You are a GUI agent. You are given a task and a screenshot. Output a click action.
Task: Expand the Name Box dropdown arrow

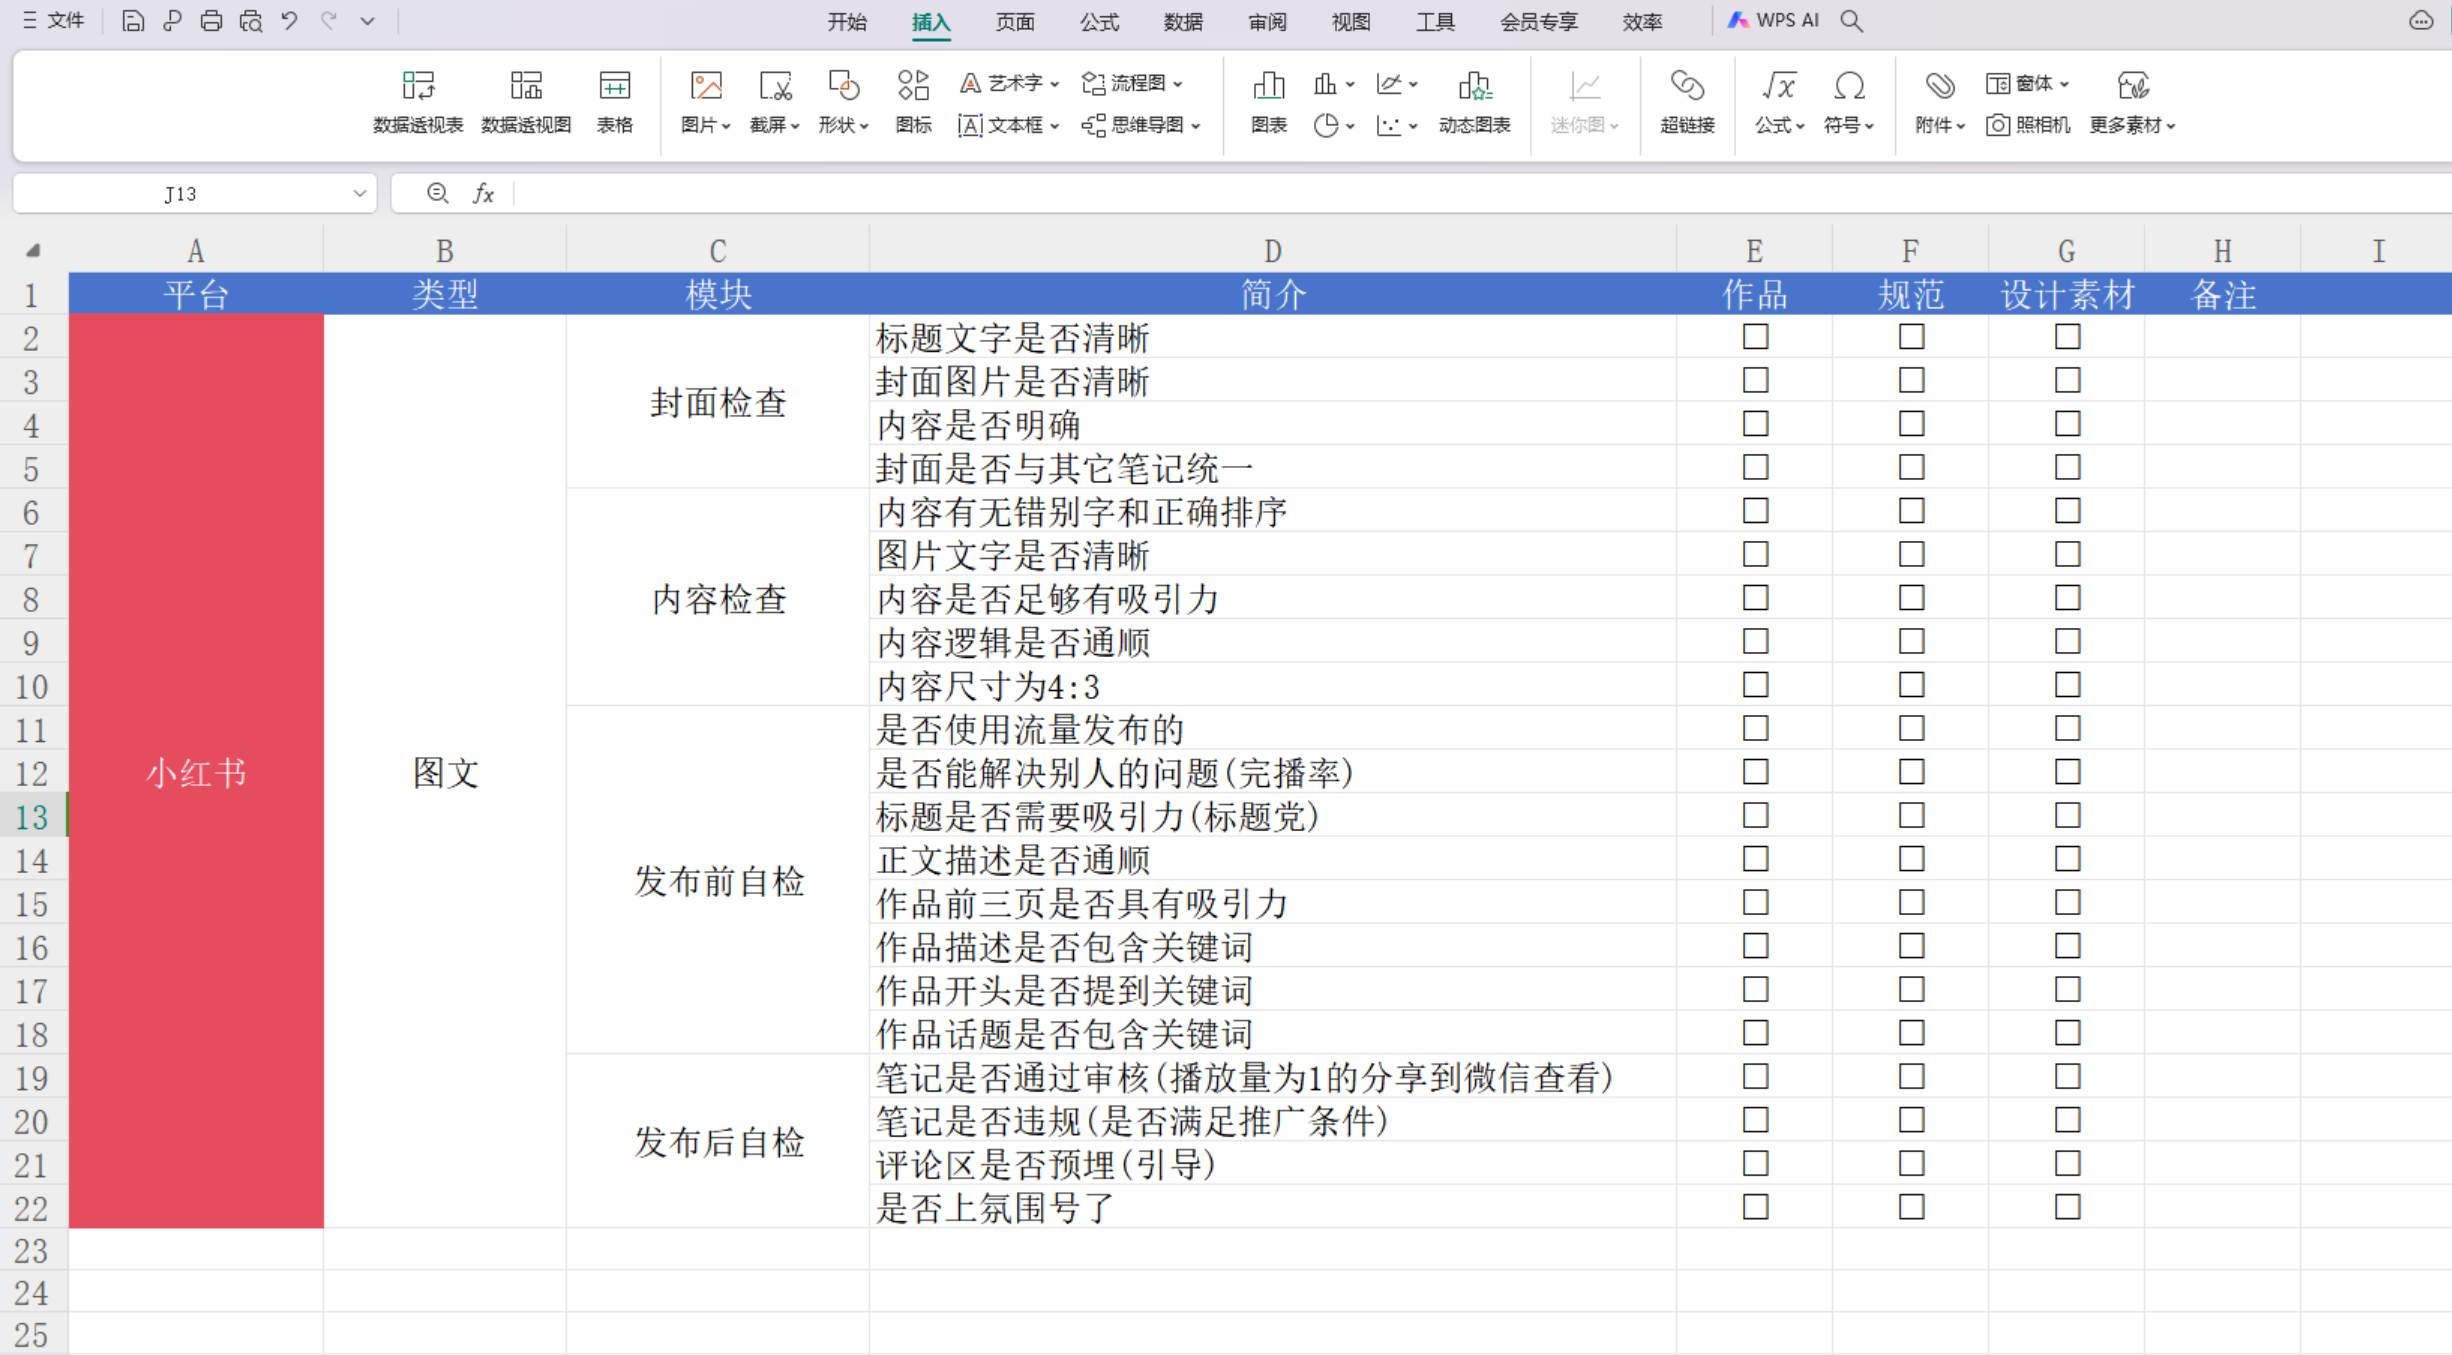359,193
